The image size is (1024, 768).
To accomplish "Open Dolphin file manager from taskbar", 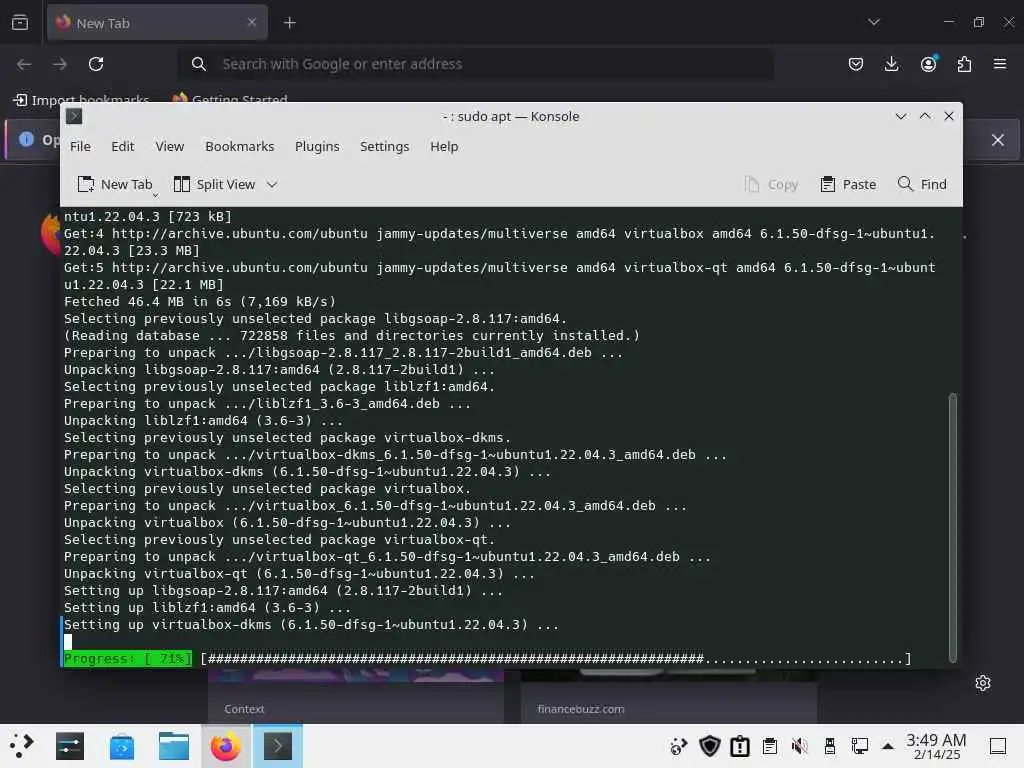I will (174, 746).
